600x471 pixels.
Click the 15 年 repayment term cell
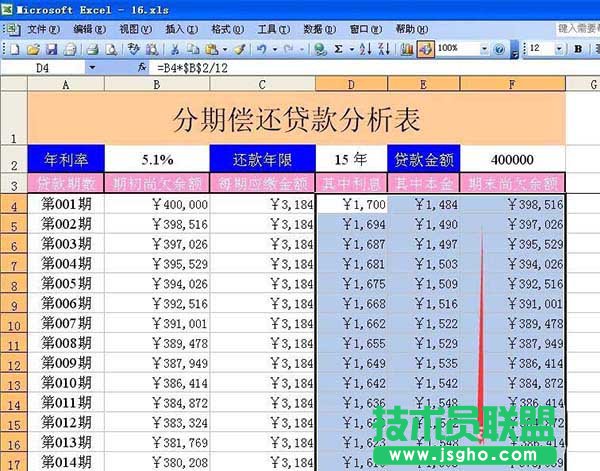(351, 158)
